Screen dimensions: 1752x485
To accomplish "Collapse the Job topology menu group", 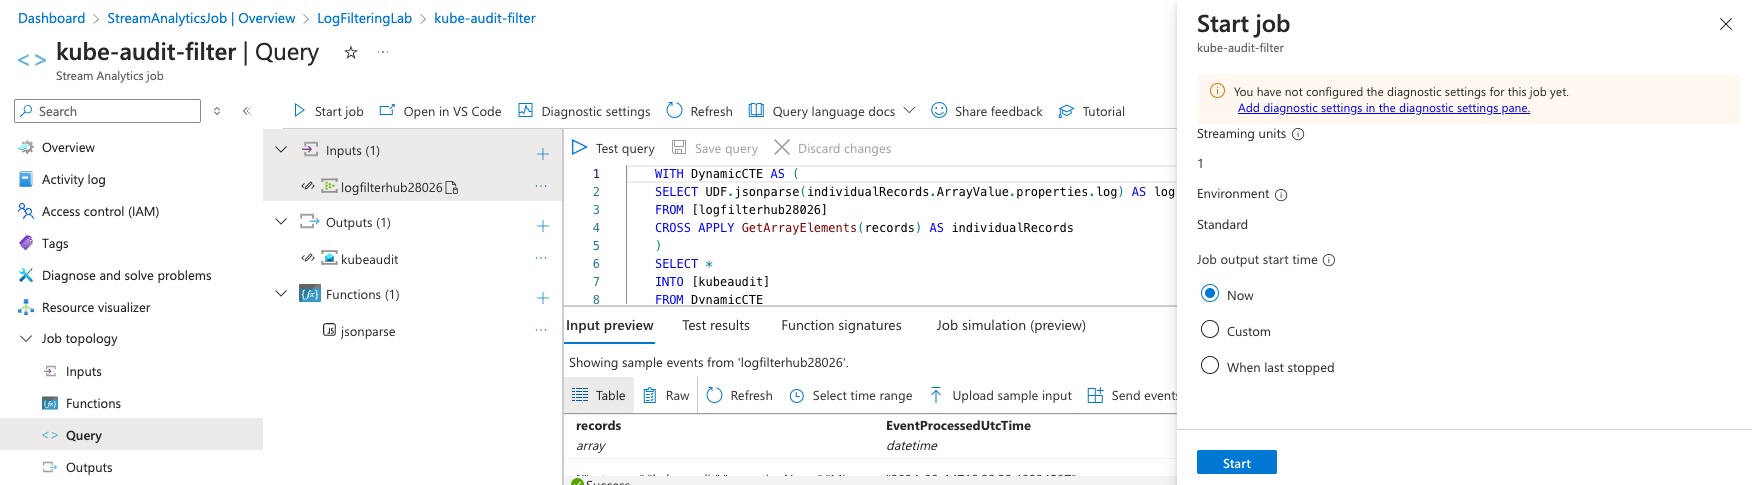I will pos(26,339).
